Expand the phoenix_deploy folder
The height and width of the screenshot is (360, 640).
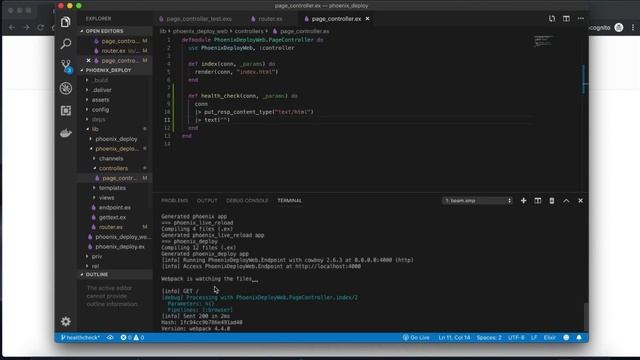pos(116,139)
